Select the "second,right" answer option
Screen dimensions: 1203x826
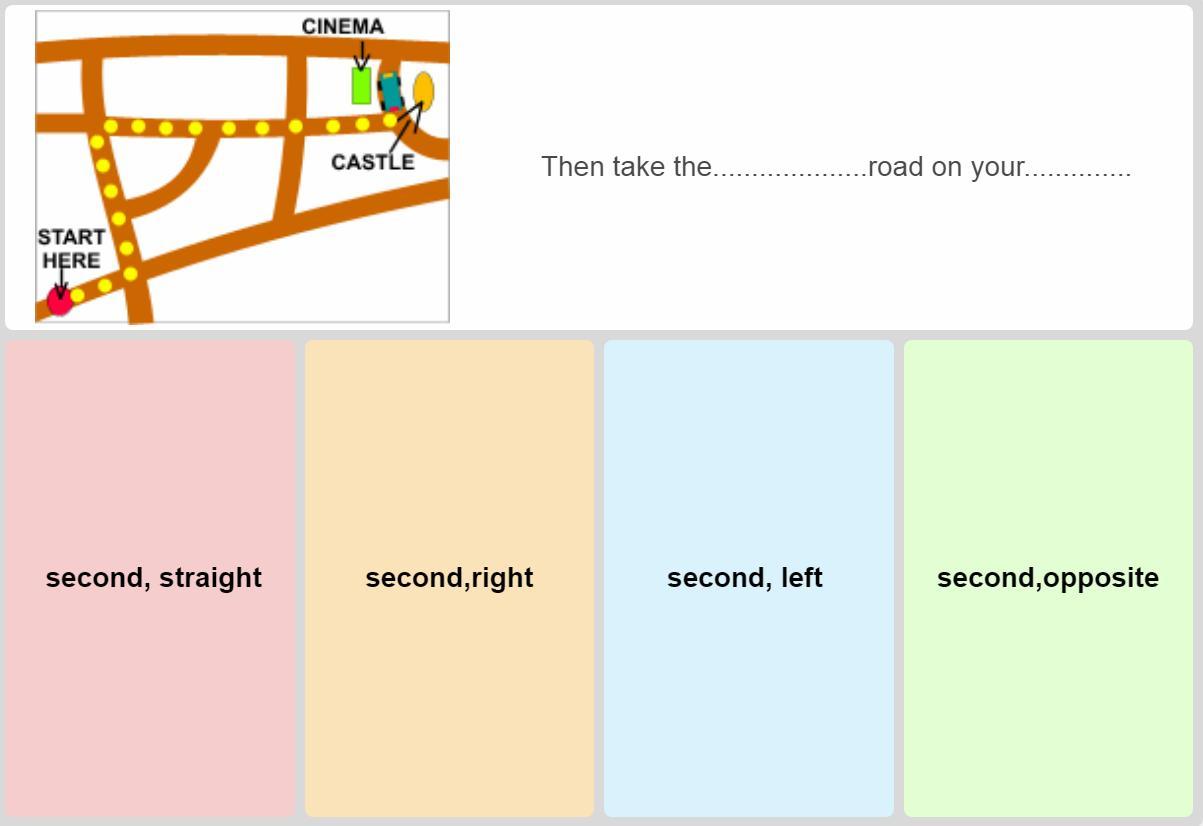pos(449,578)
